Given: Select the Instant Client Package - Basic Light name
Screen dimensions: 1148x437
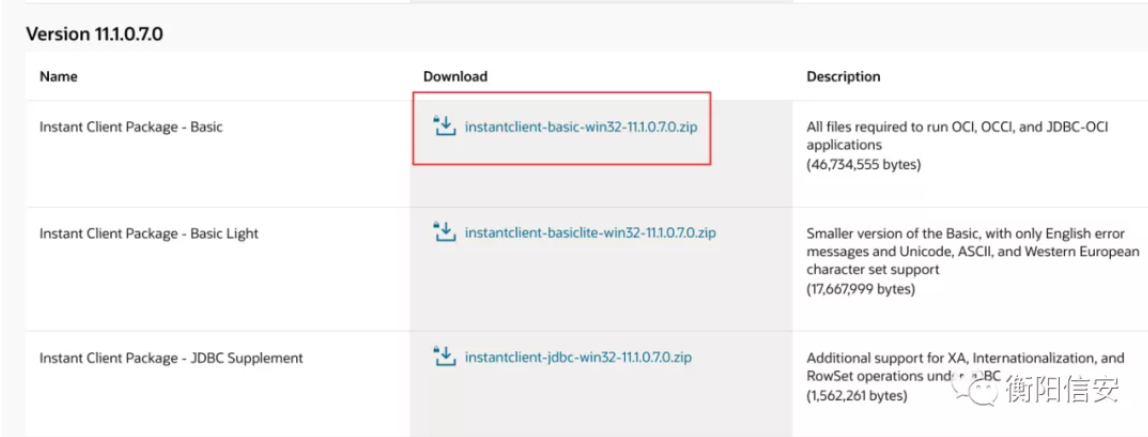Looking at the screenshot, I should 149,234.
